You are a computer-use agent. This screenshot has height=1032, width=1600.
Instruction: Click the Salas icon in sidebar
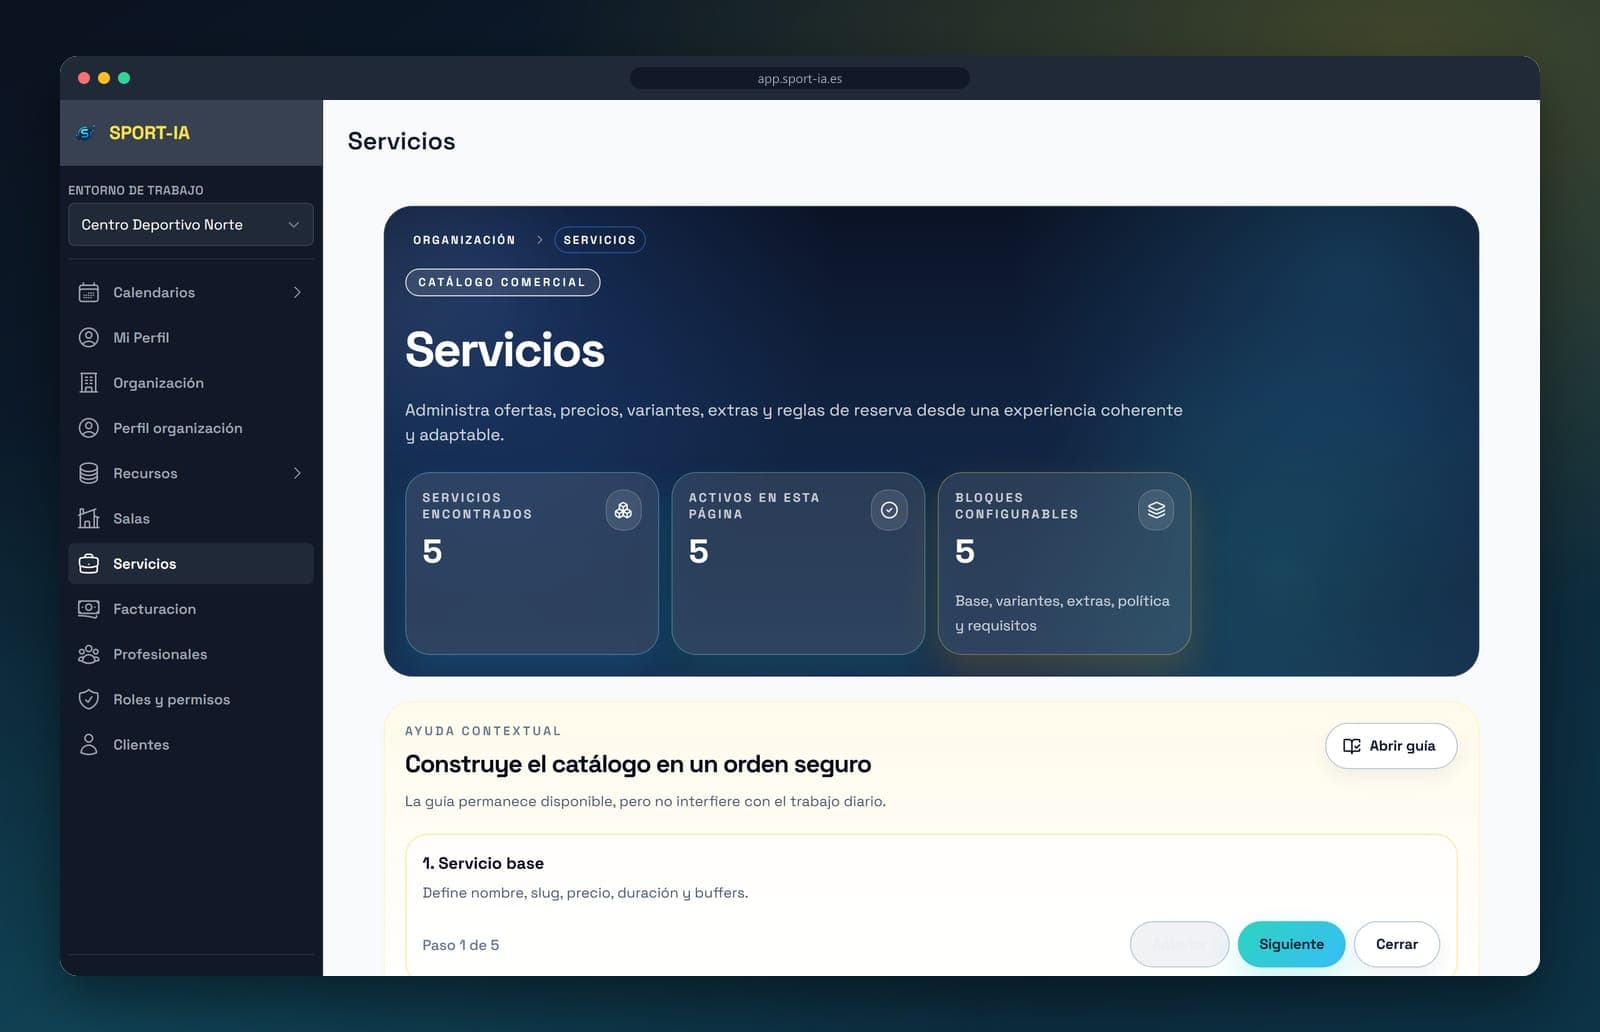click(x=89, y=518)
